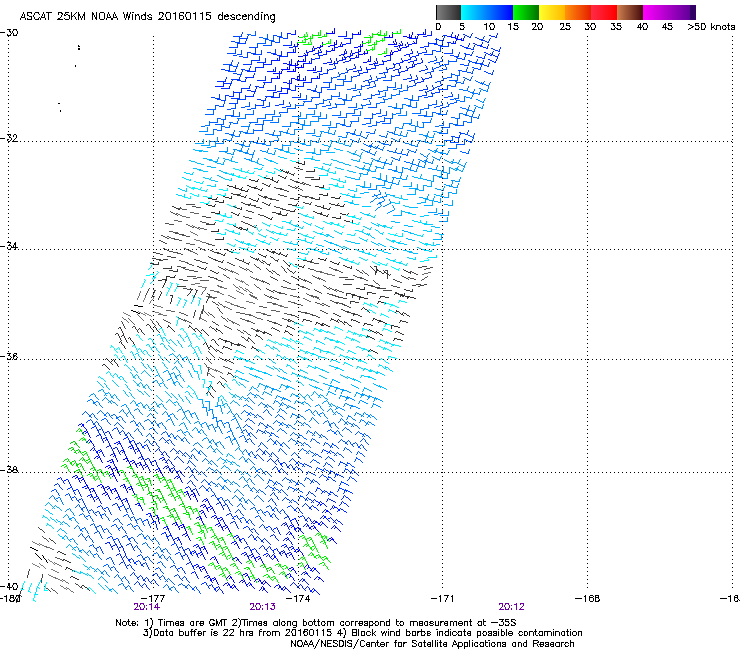Click the purple 20:13 time label
The width and height of the screenshot is (740, 650).
pyautogui.click(x=262, y=607)
